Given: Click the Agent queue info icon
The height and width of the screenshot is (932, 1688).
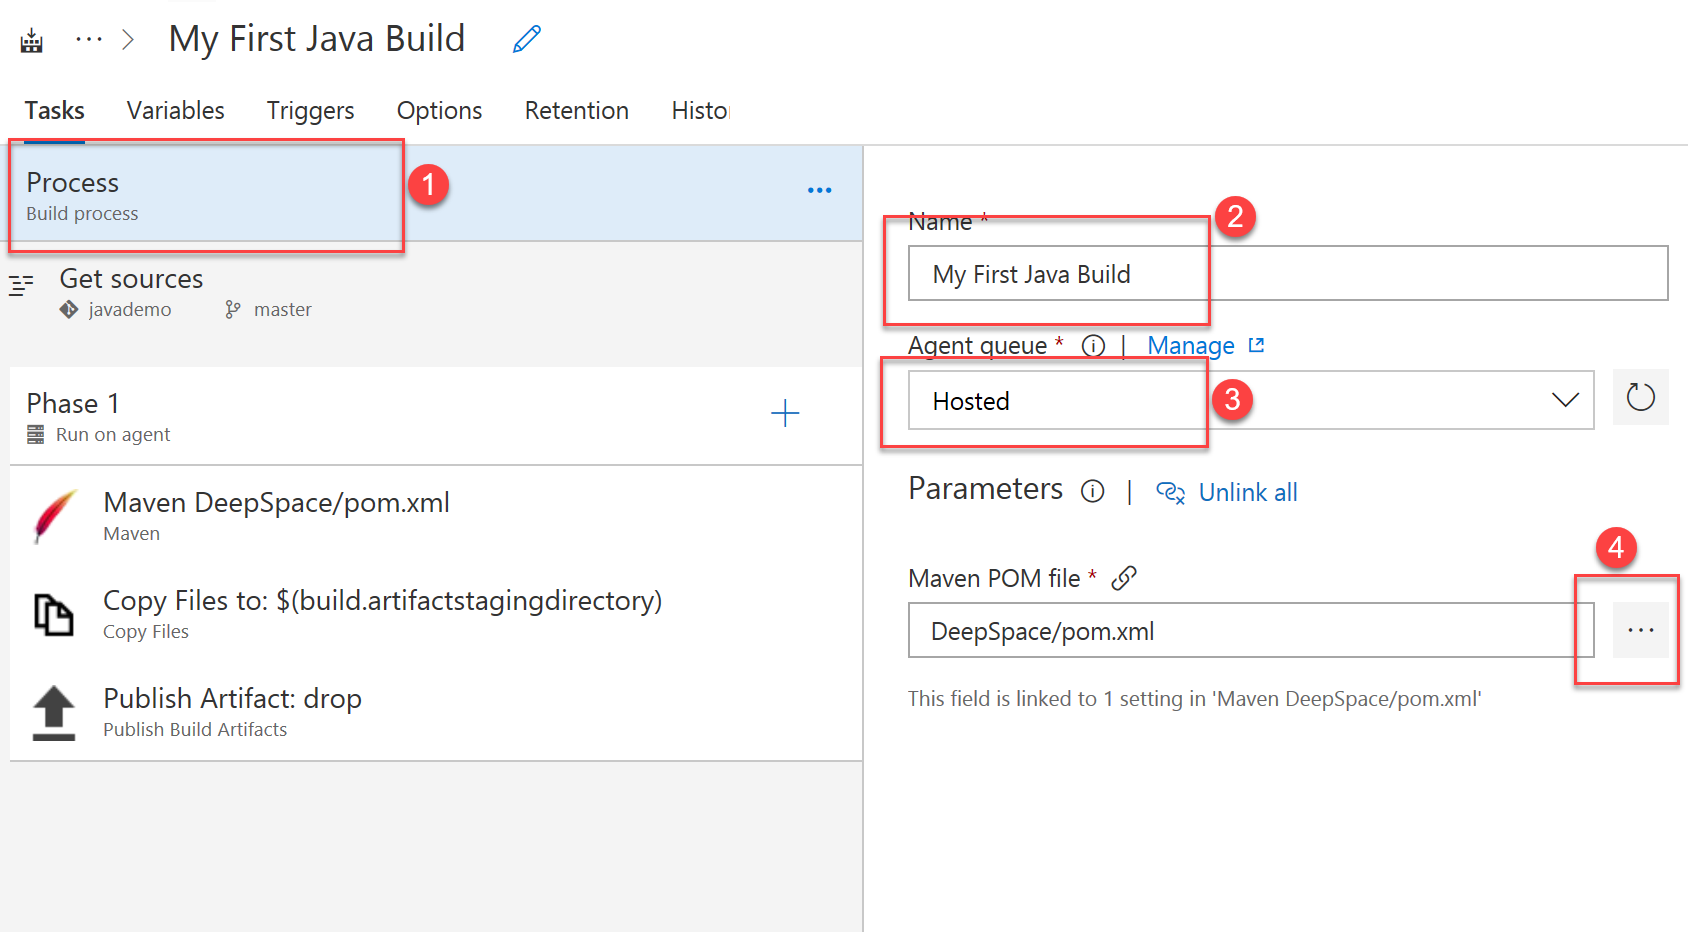Looking at the screenshot, I should point(1093,346).
